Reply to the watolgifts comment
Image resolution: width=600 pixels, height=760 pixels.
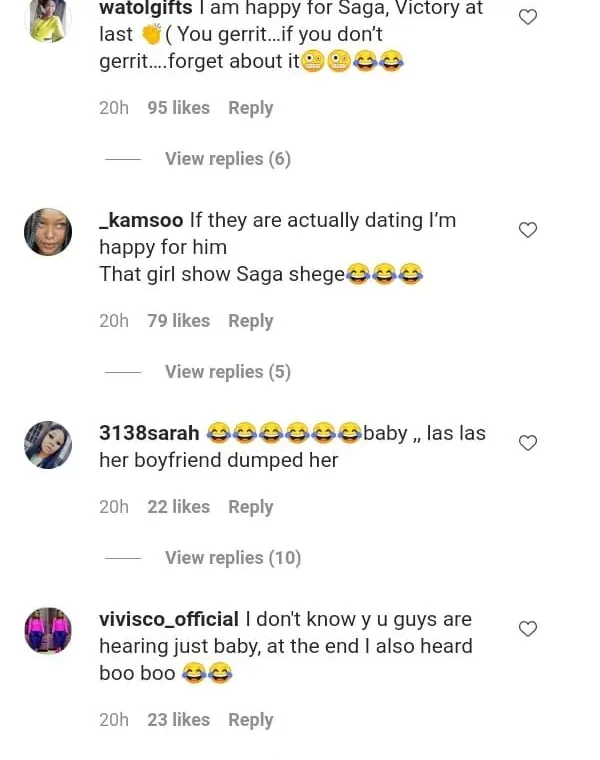tap(250, 108)
